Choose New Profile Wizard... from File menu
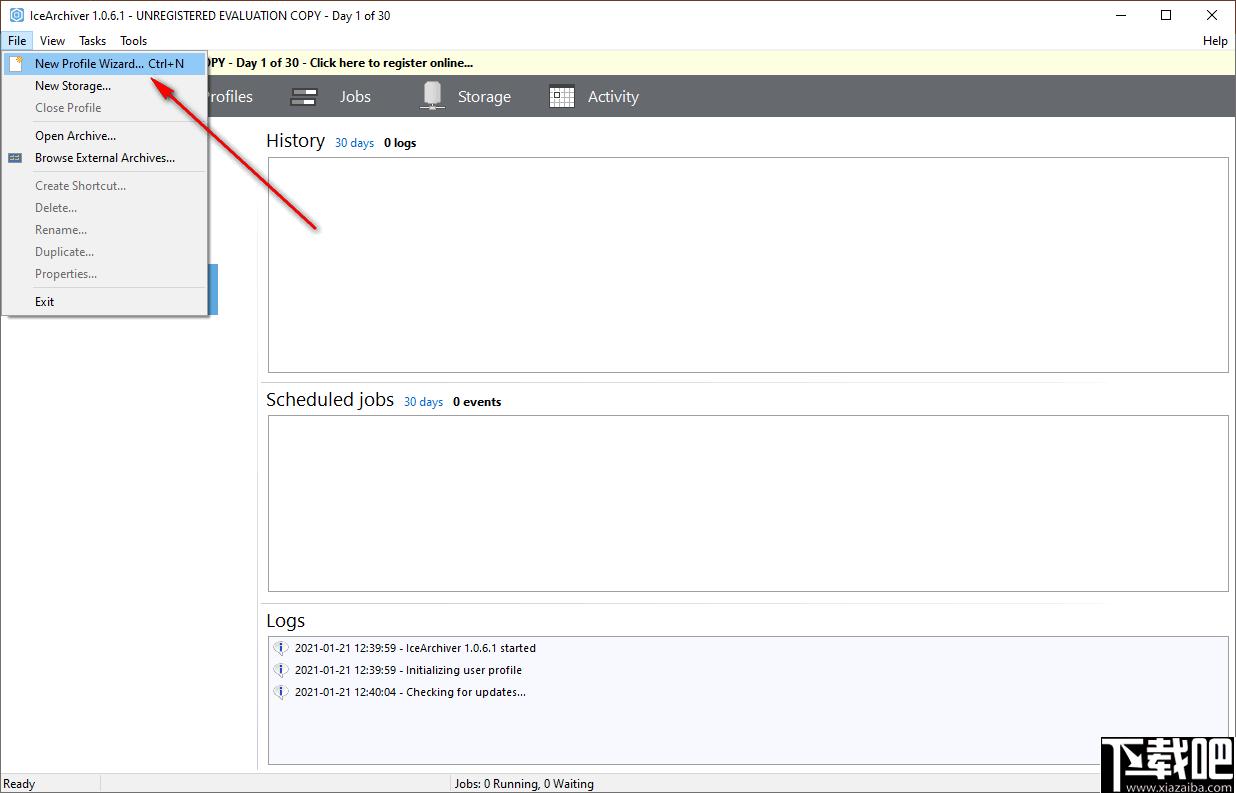 point(105,63)
